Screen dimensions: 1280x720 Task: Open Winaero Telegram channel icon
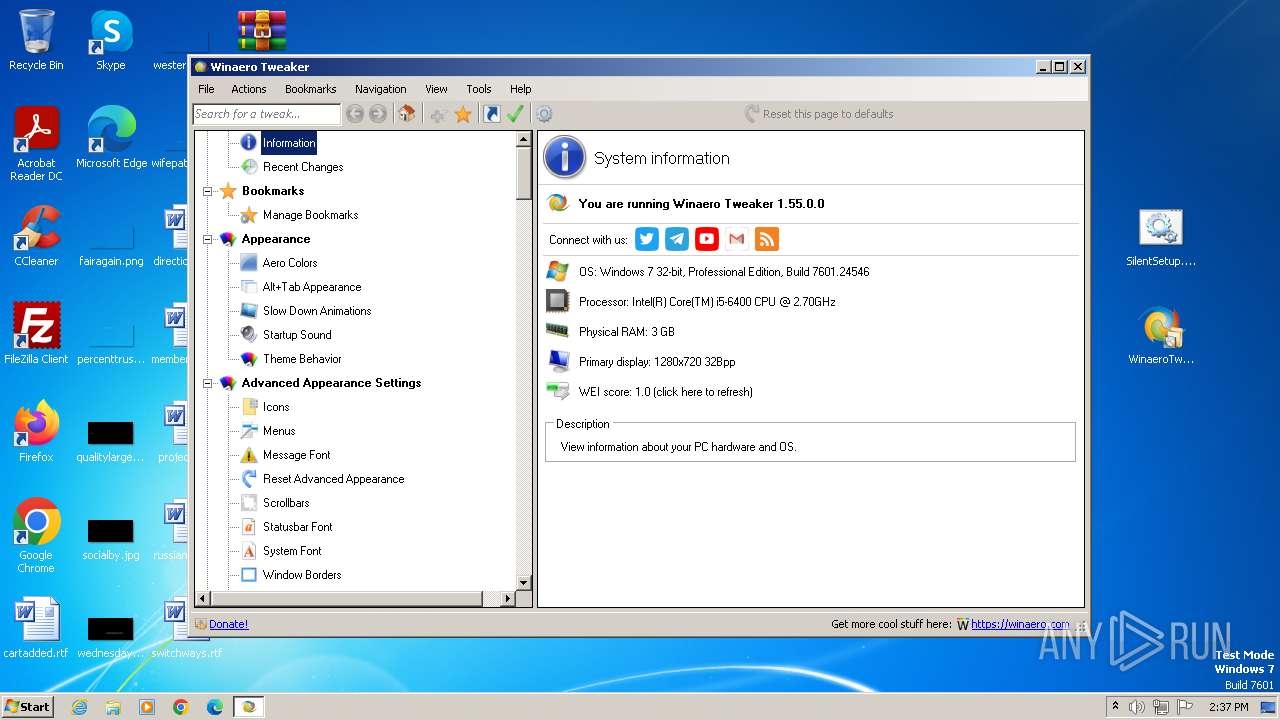pos(677,239)
